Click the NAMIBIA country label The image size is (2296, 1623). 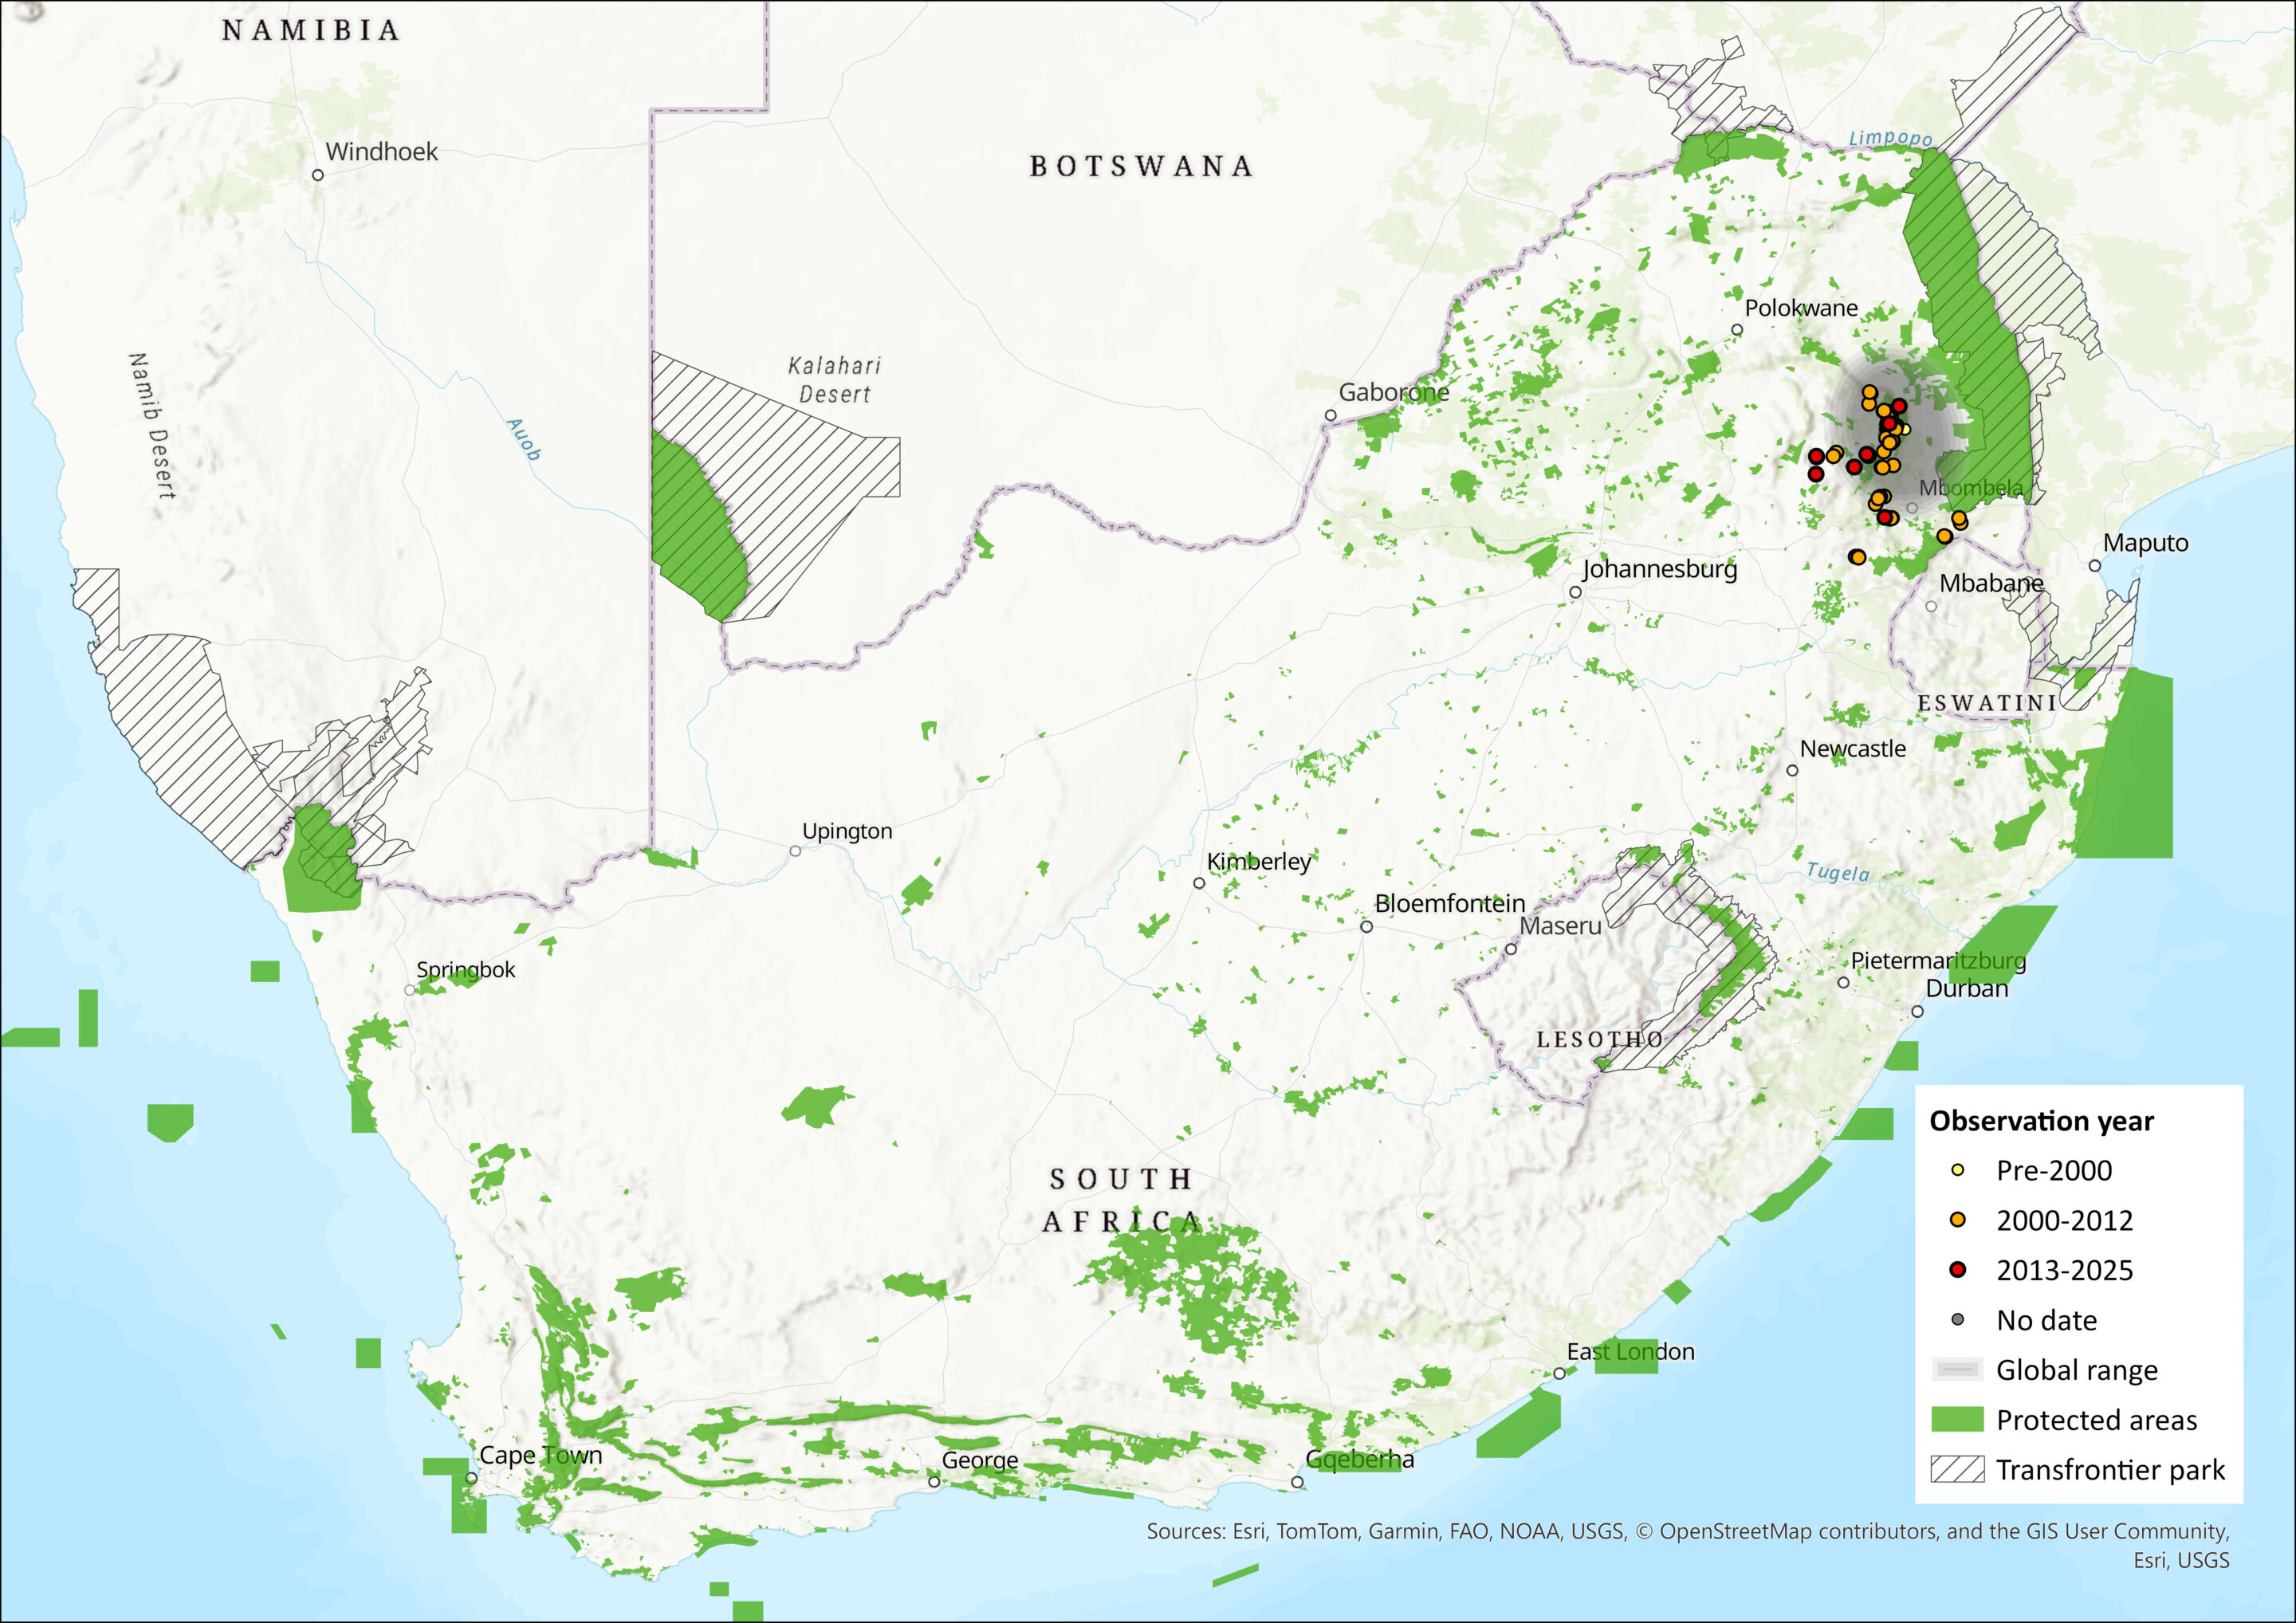tap(311, 31)
